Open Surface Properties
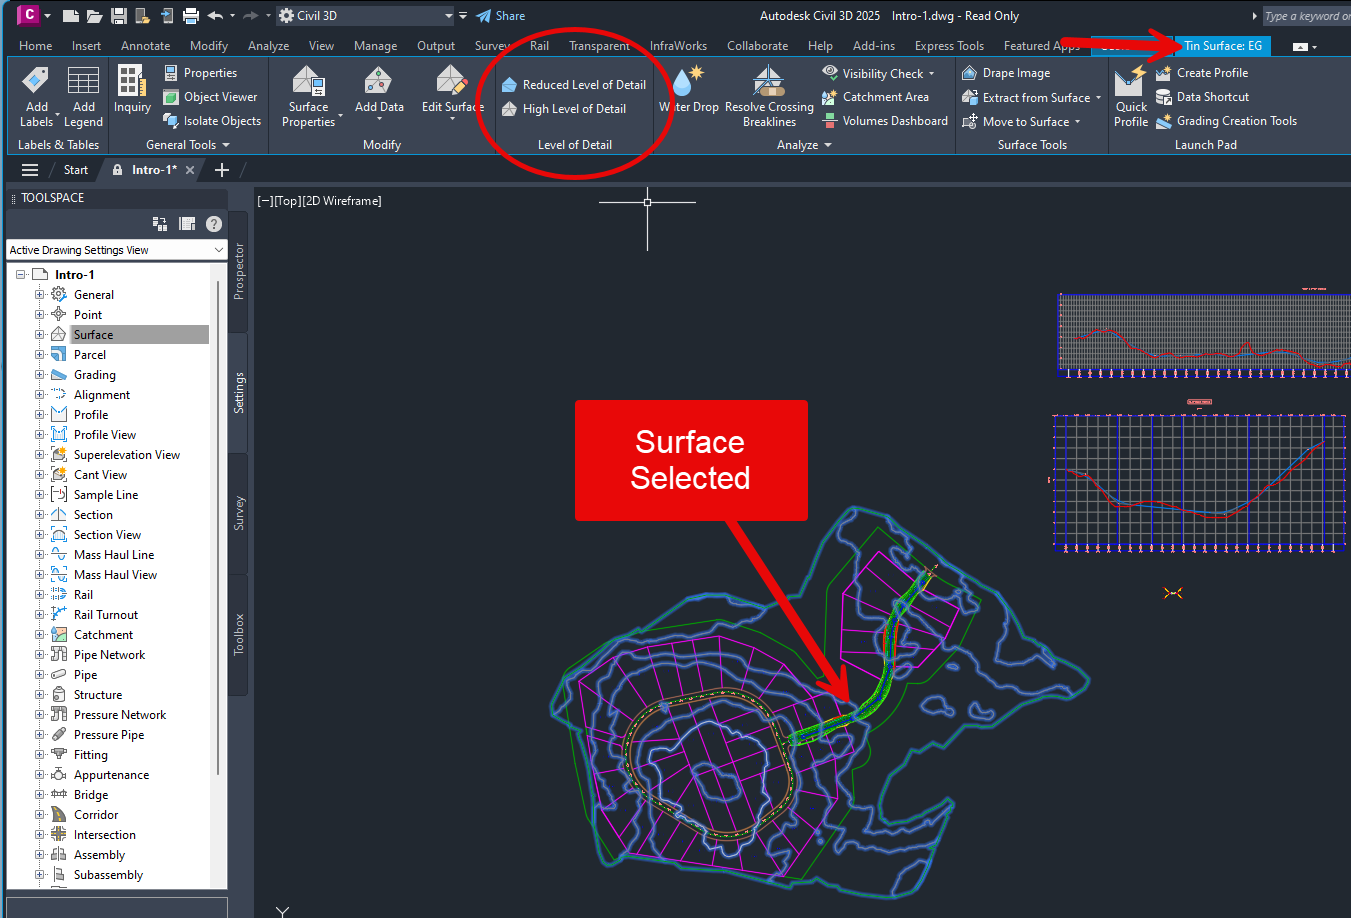 309,97
